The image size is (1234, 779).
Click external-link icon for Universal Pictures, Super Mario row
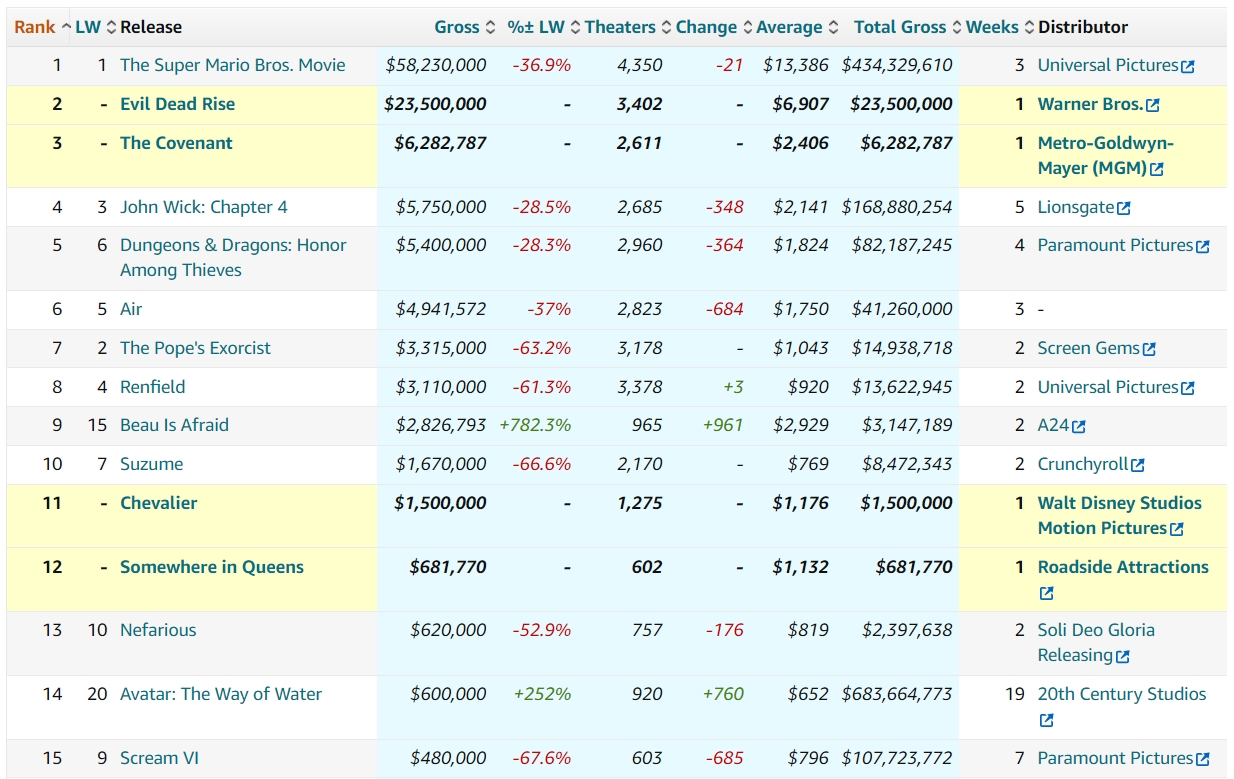(x=1188, y=67)
